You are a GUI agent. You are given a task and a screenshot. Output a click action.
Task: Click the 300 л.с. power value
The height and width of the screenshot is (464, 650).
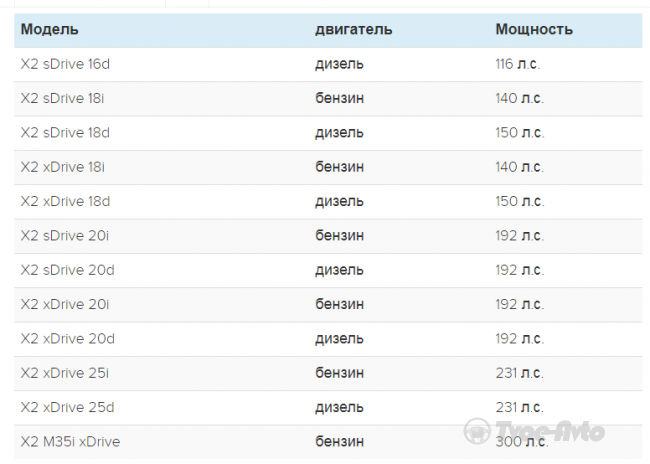[x=522, y=442]
